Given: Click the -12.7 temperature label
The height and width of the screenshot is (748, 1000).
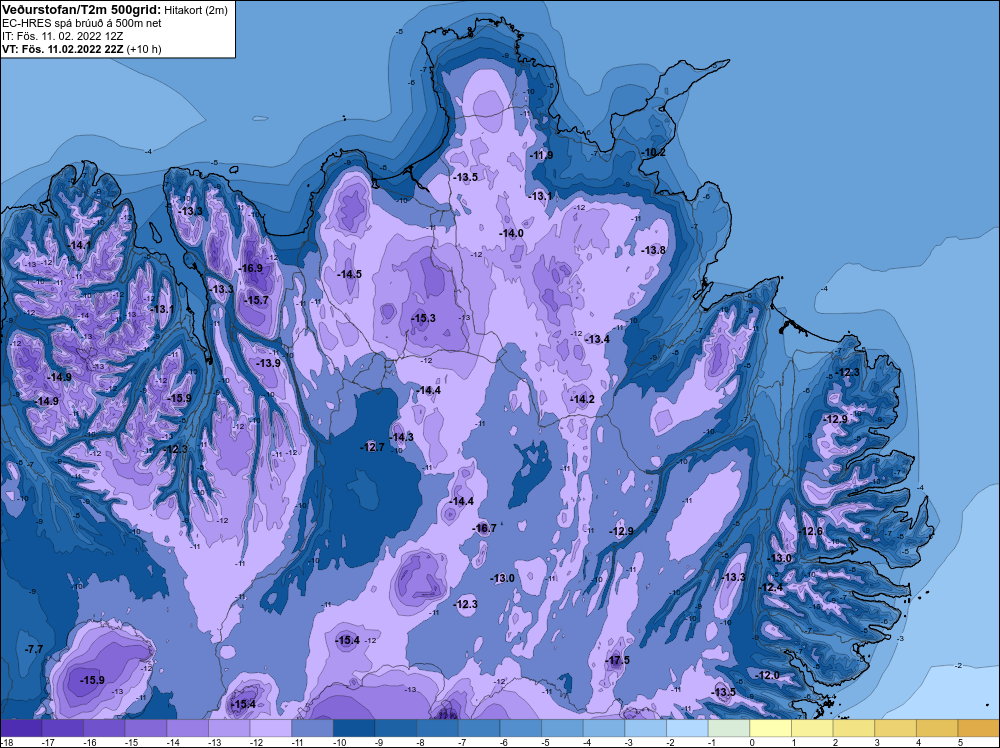Looking at the screenshot, I should click(x=372, y=448).
